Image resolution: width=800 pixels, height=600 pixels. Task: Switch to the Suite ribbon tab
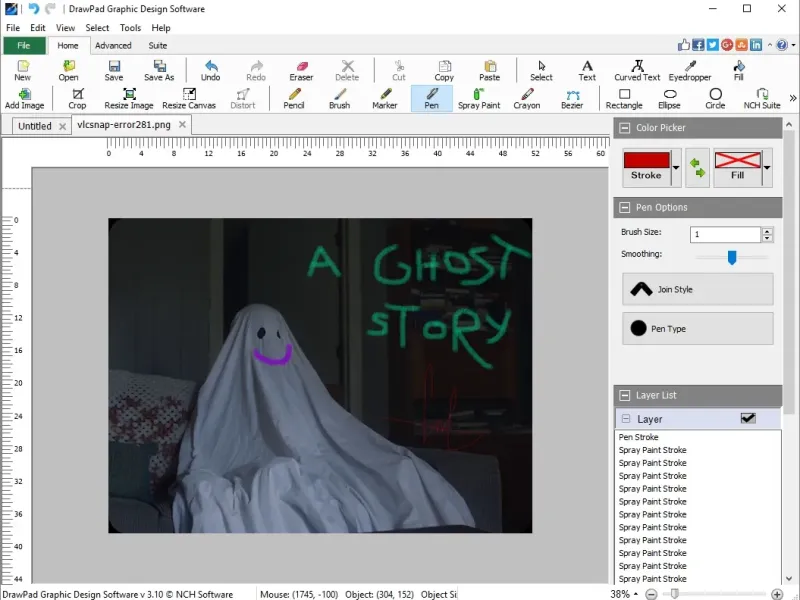(x=158, y=45)
